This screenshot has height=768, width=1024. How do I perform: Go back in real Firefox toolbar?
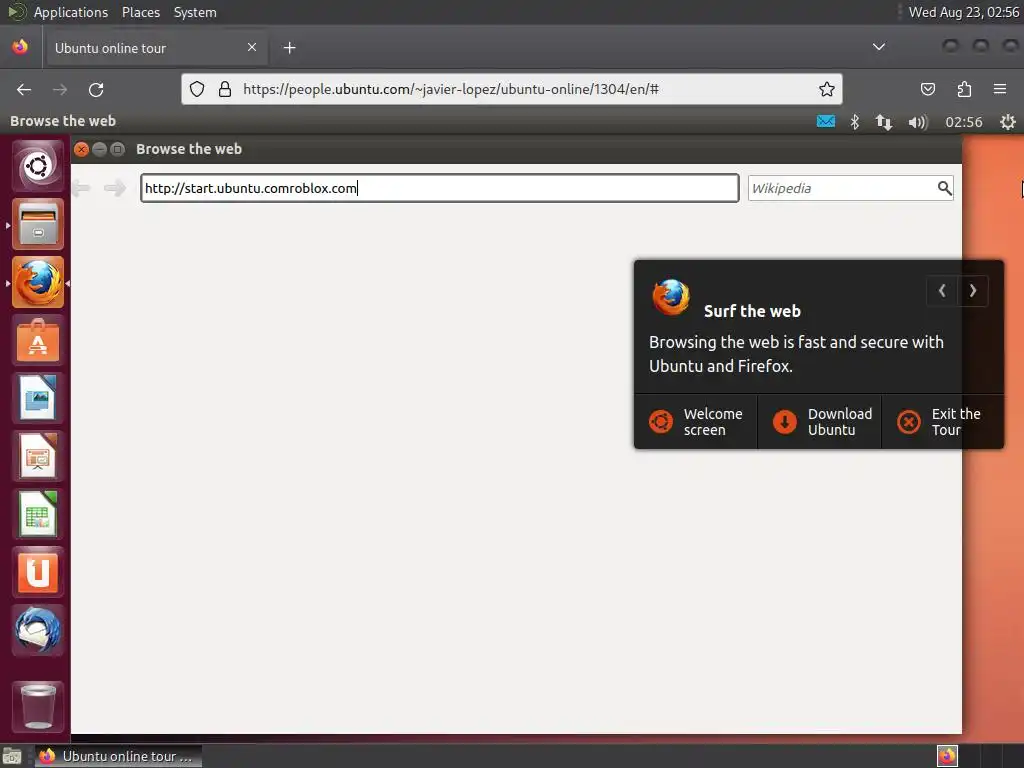click(24, 89)
